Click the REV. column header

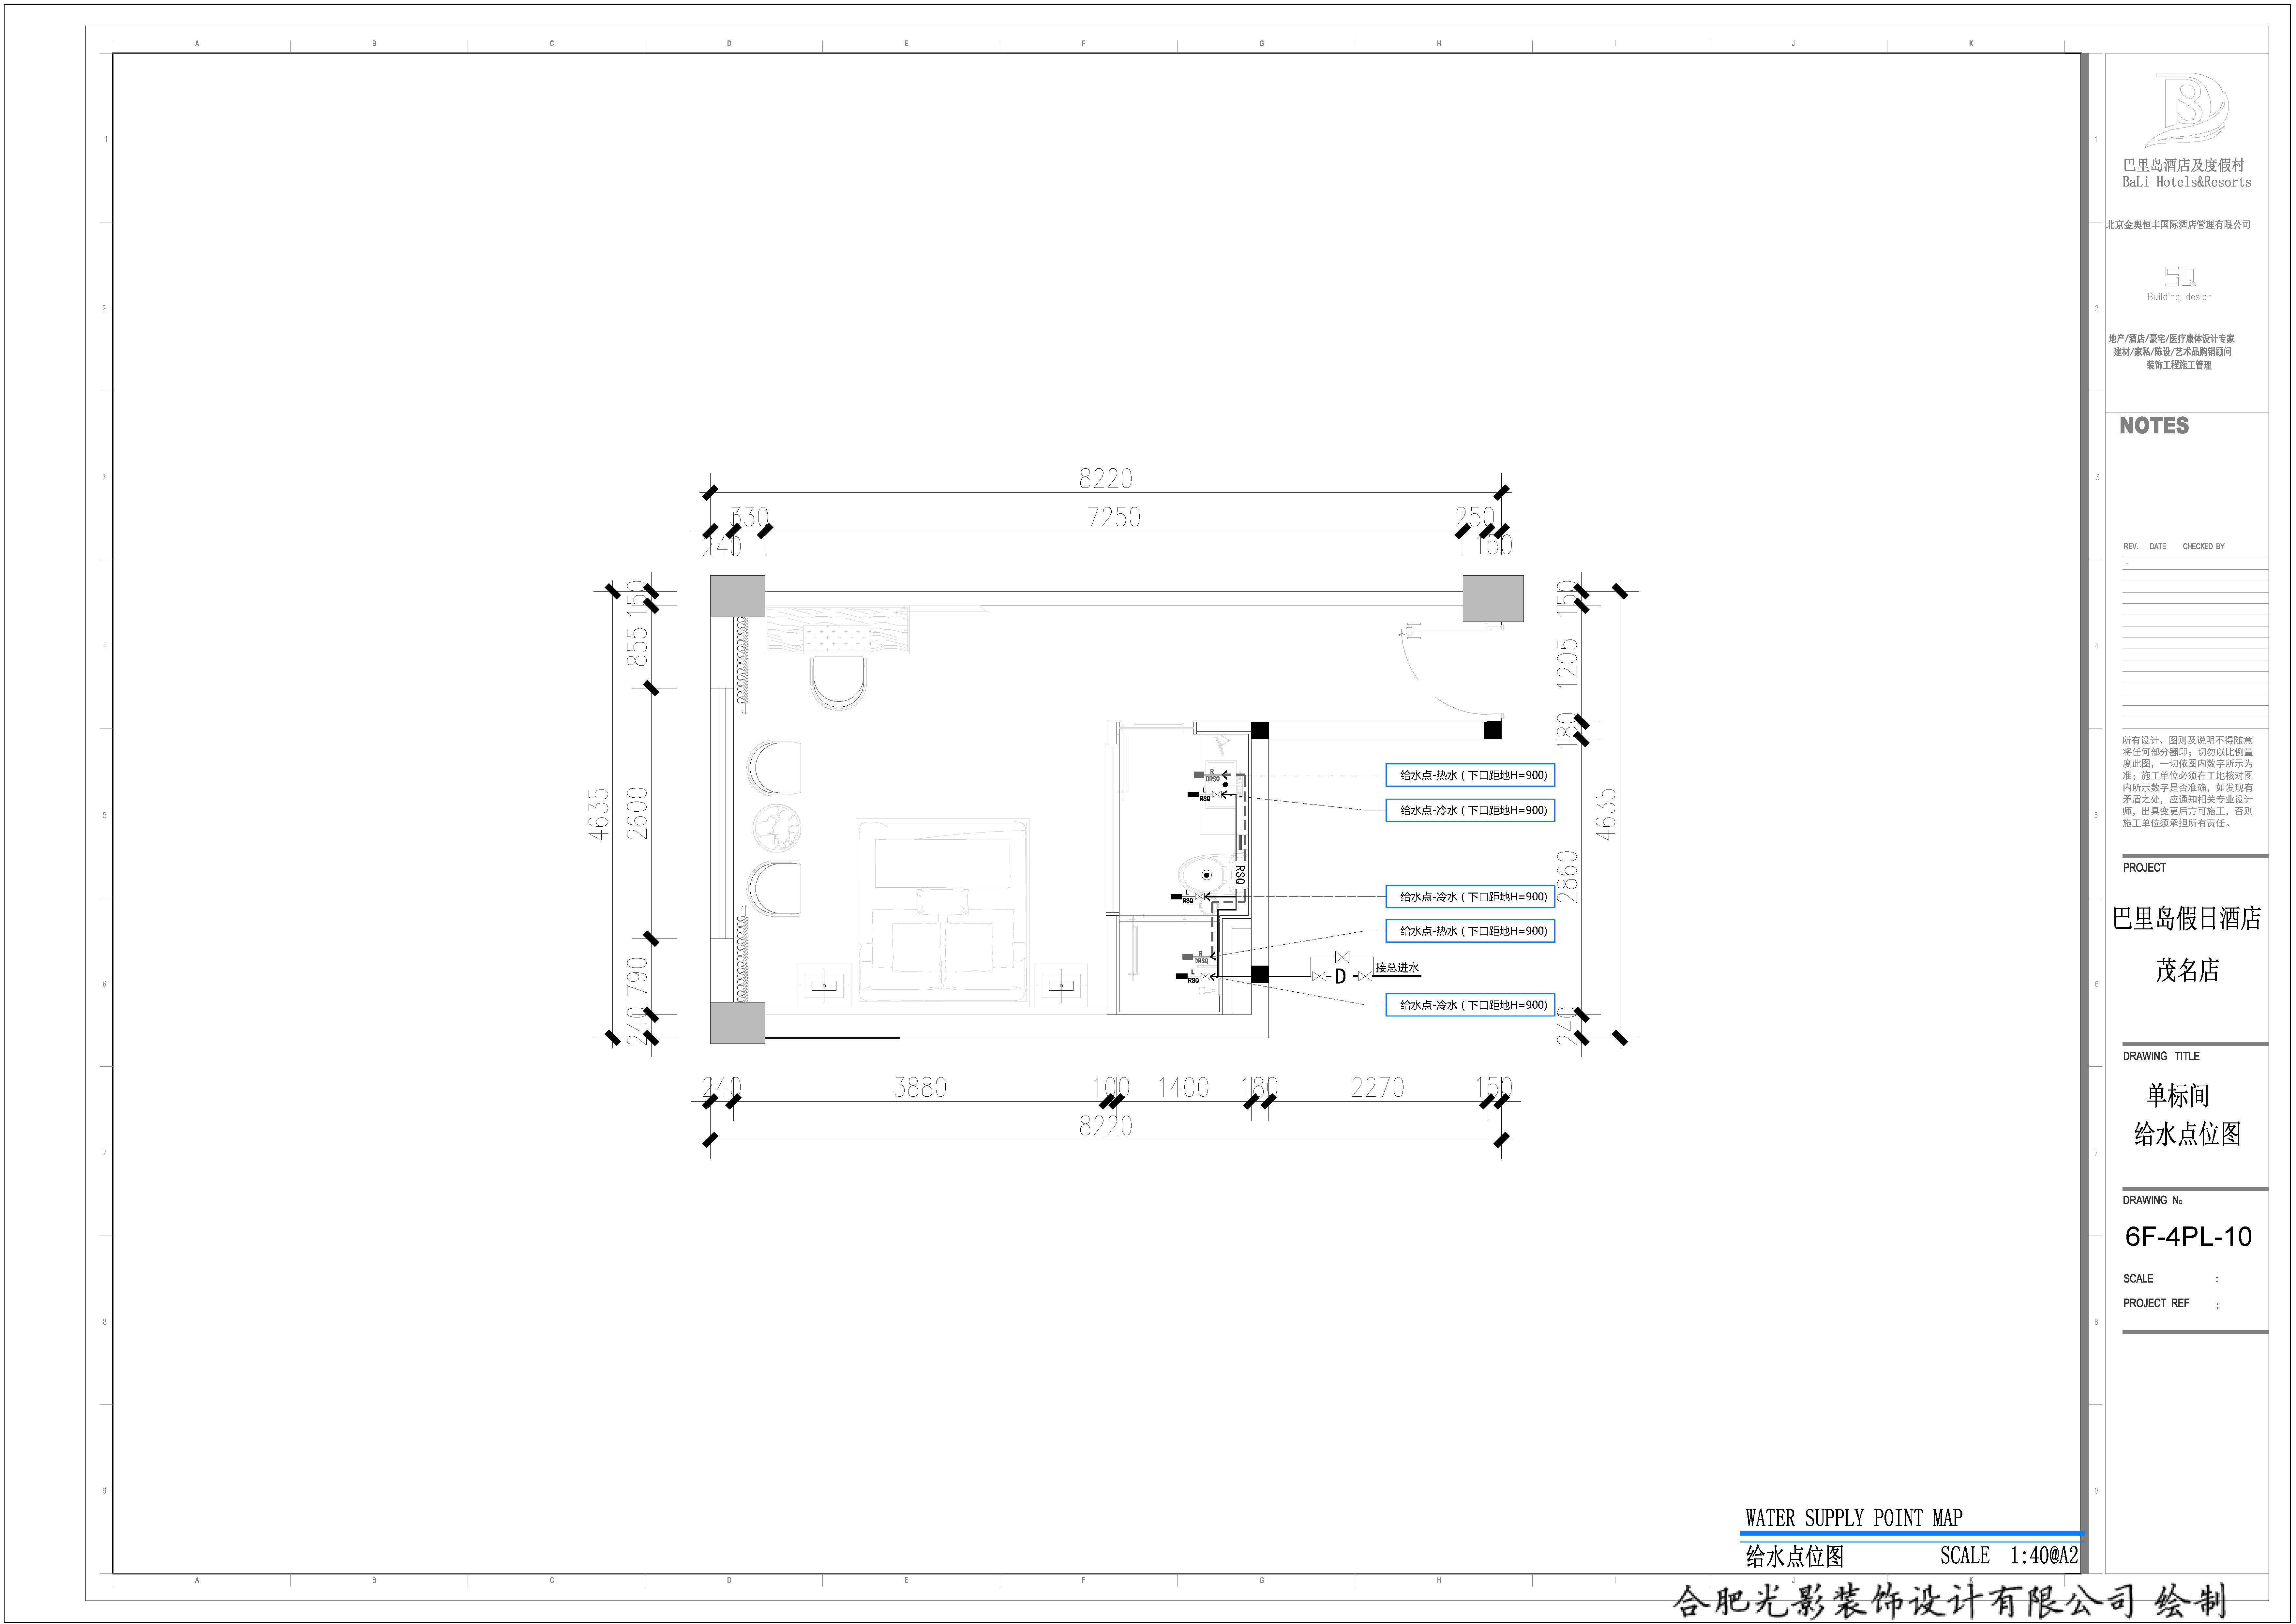click(2130, 547)
